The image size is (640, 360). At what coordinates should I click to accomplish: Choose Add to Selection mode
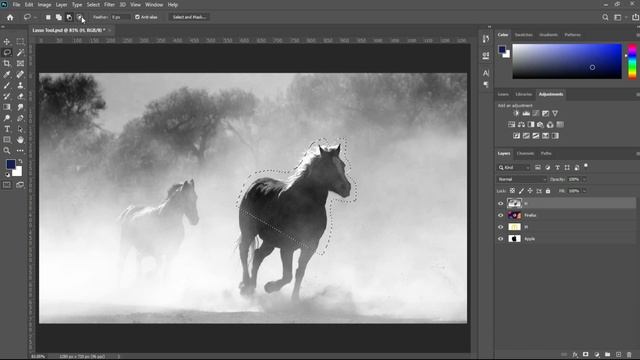[59, 17]
